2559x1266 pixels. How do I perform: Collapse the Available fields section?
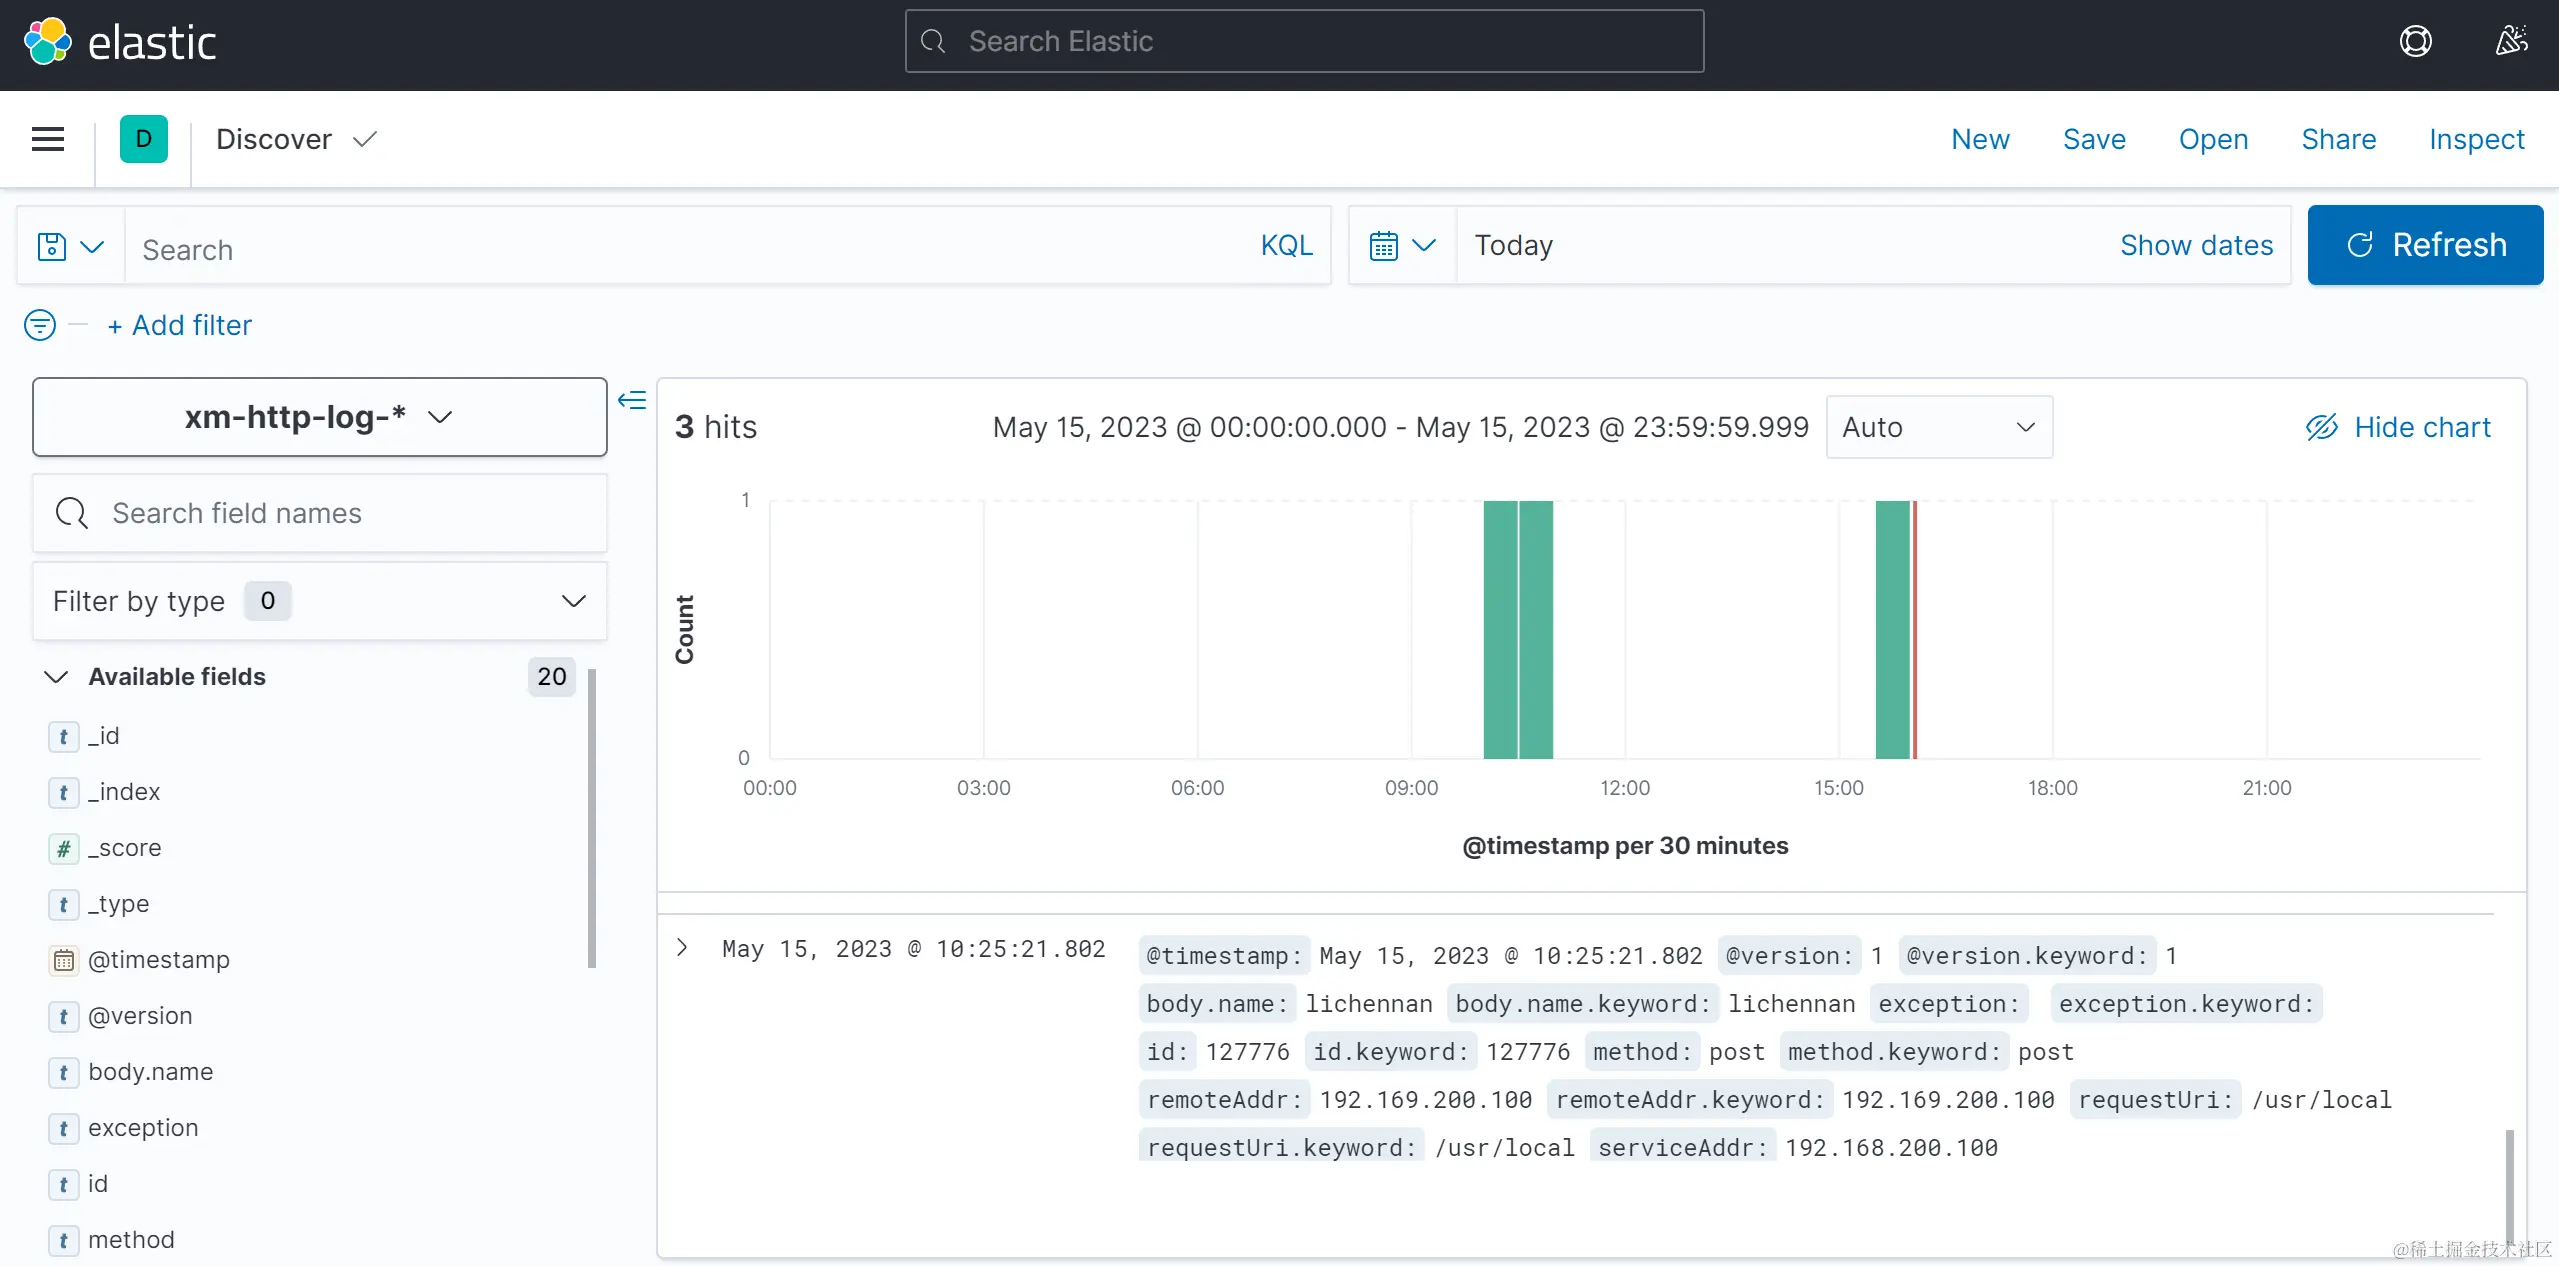pos(57,677)
